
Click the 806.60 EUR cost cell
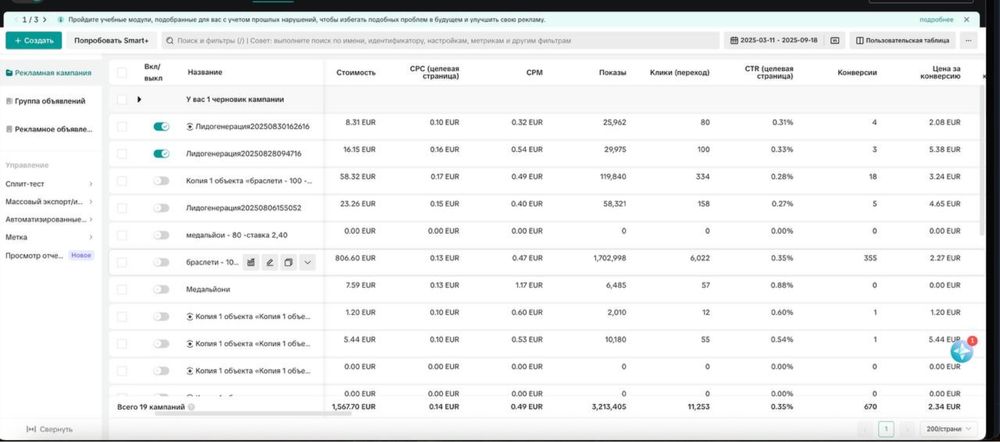point(355,258)
